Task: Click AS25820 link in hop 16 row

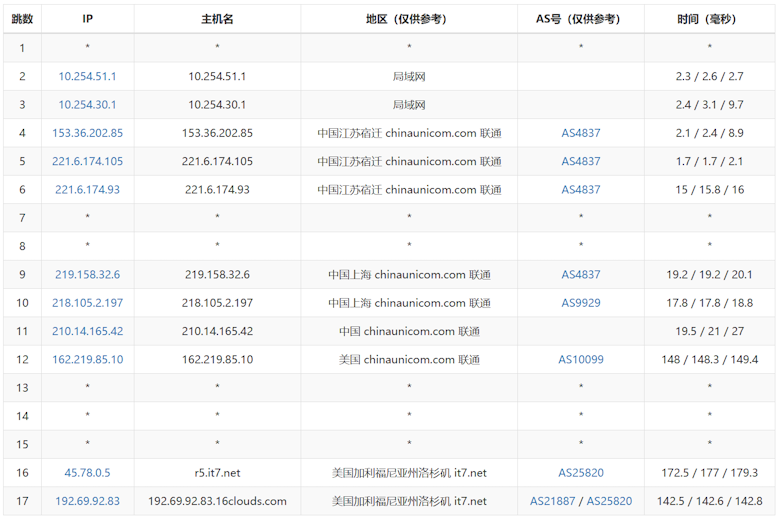Action: pos(581,473)
